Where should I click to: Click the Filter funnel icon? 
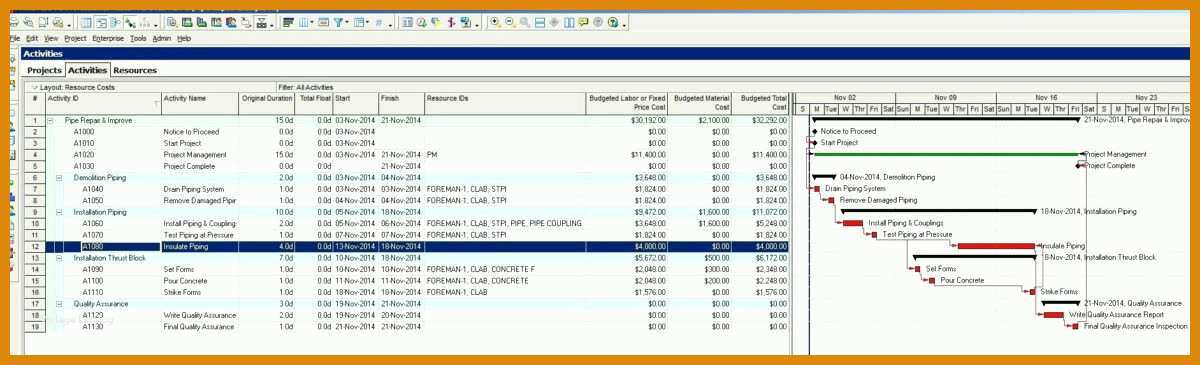[337, 21]
